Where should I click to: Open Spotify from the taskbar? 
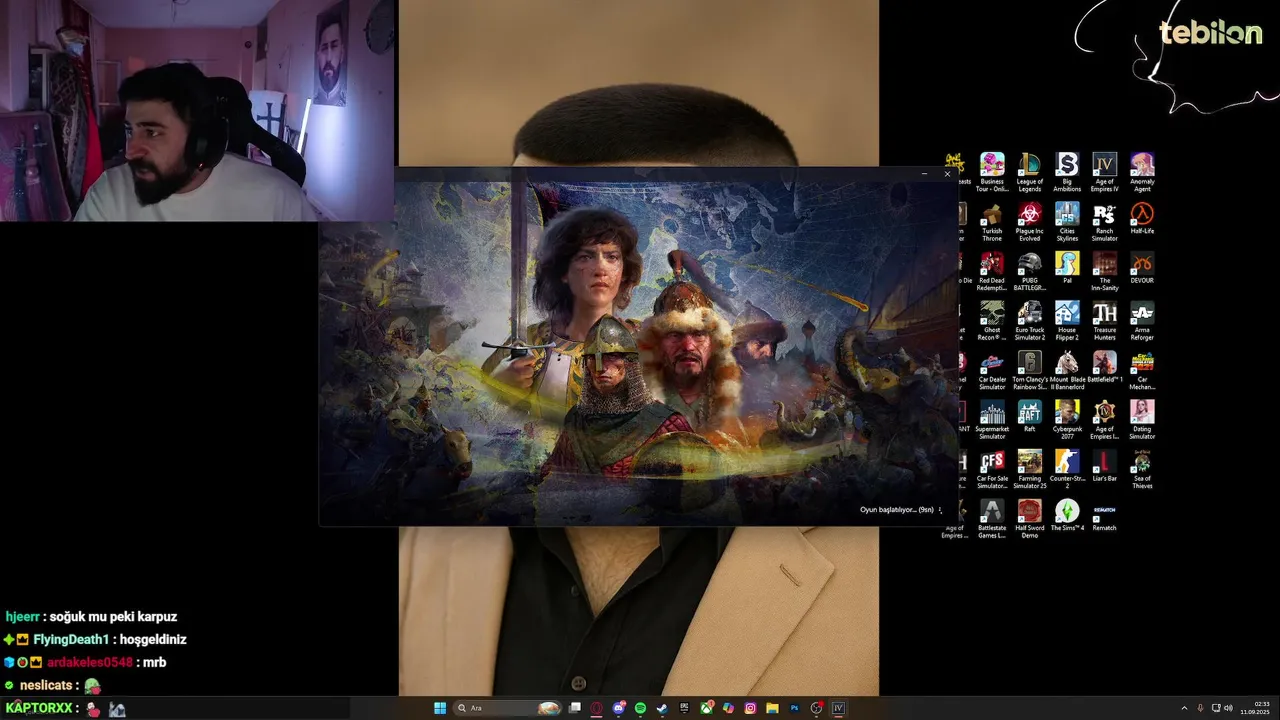641,708
